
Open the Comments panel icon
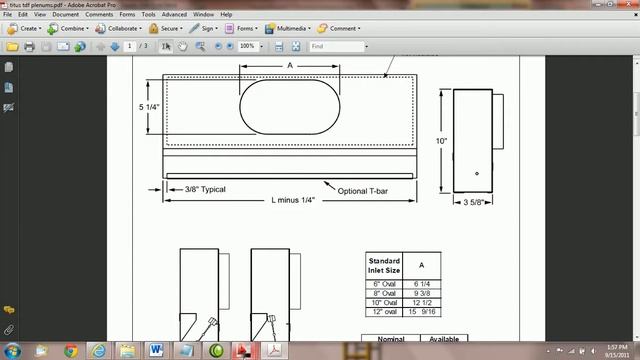click(9, 310)
